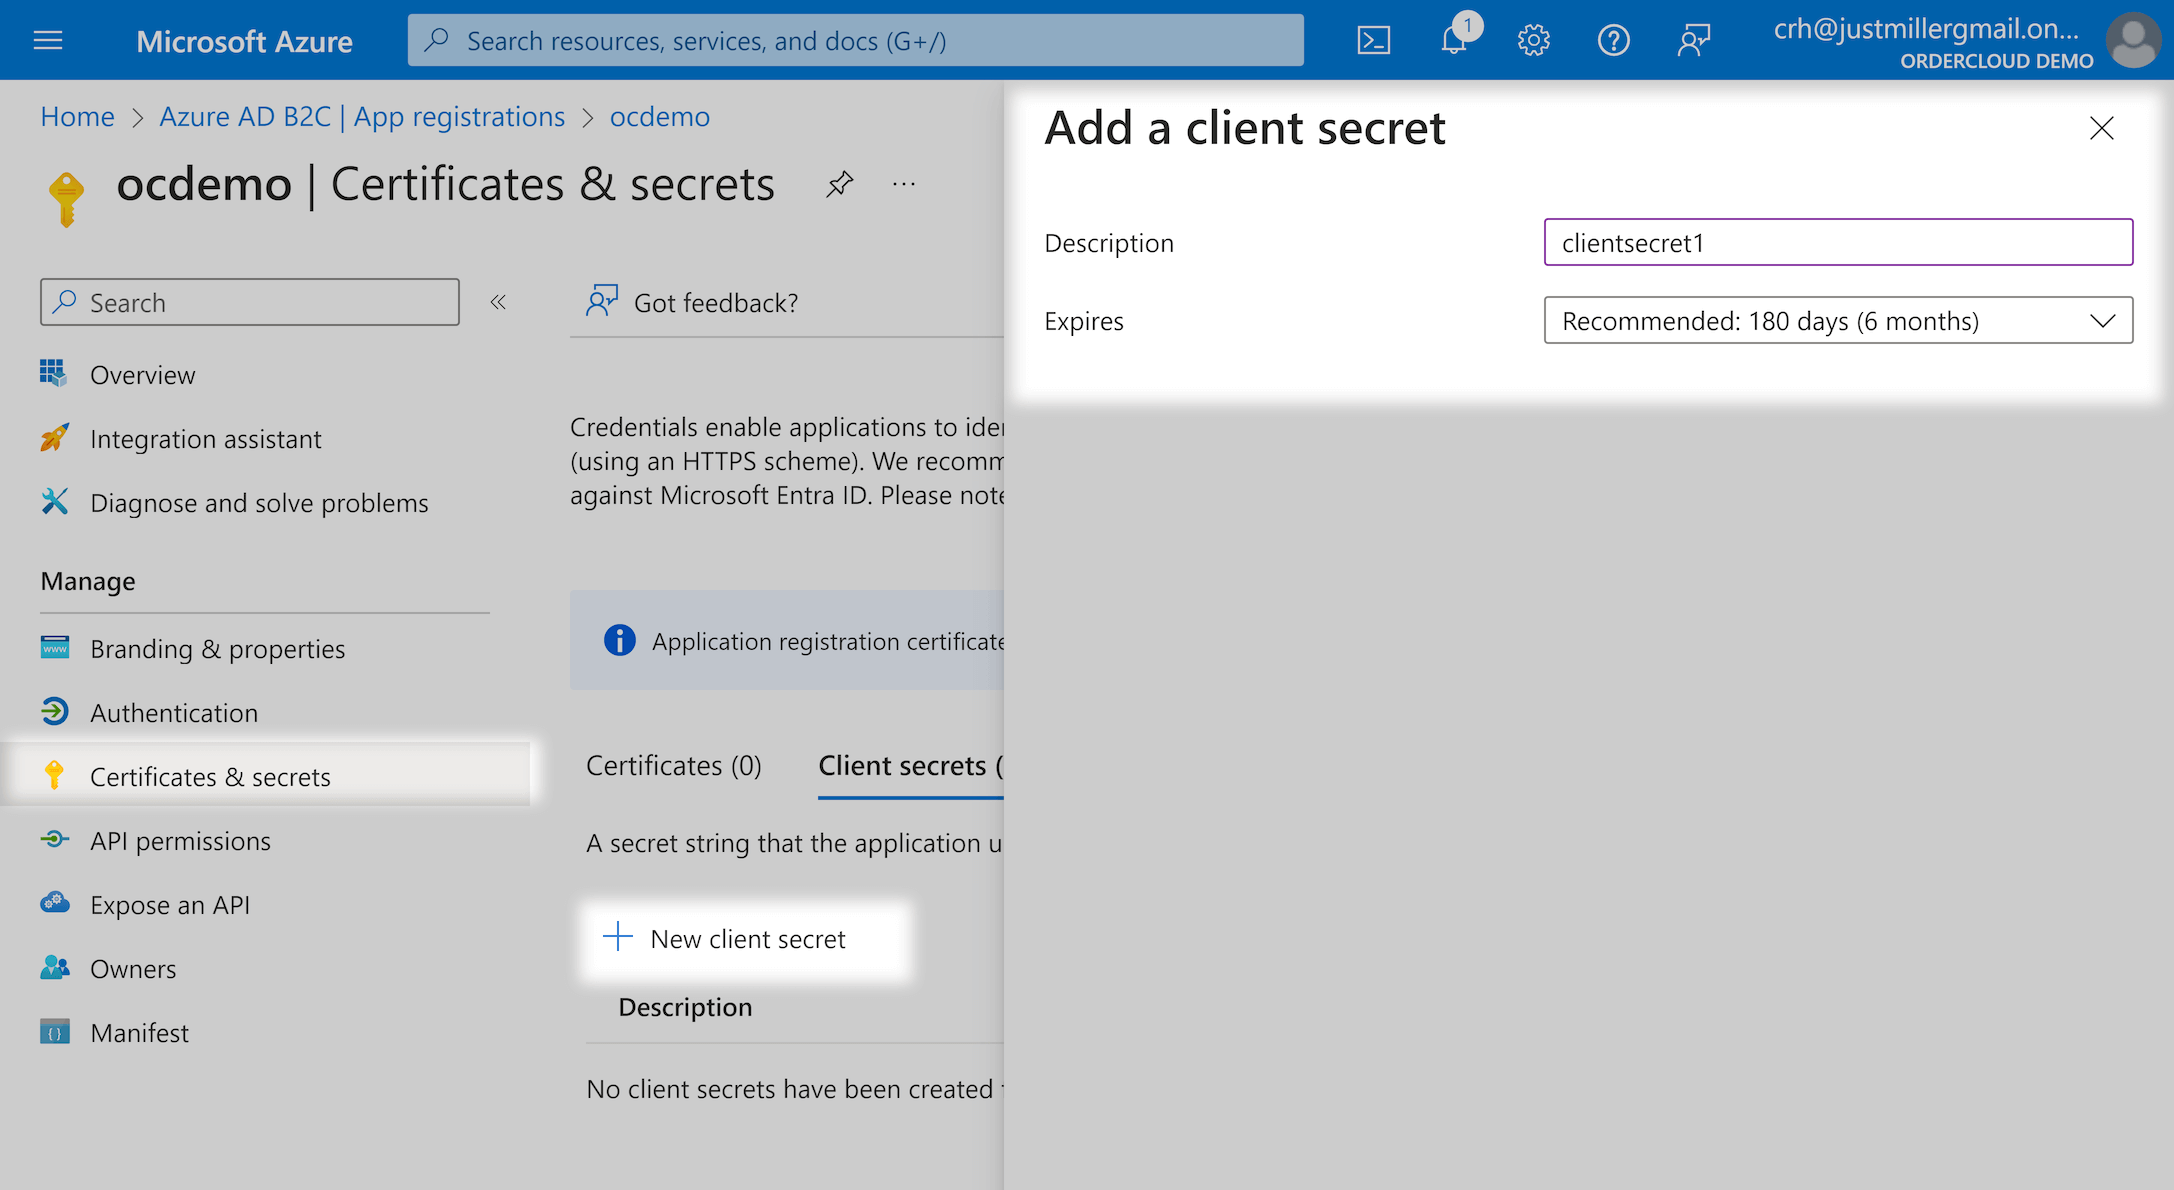Go to Home breadcrumb
Screen dimensions: 2174x1190
point(77,117)
